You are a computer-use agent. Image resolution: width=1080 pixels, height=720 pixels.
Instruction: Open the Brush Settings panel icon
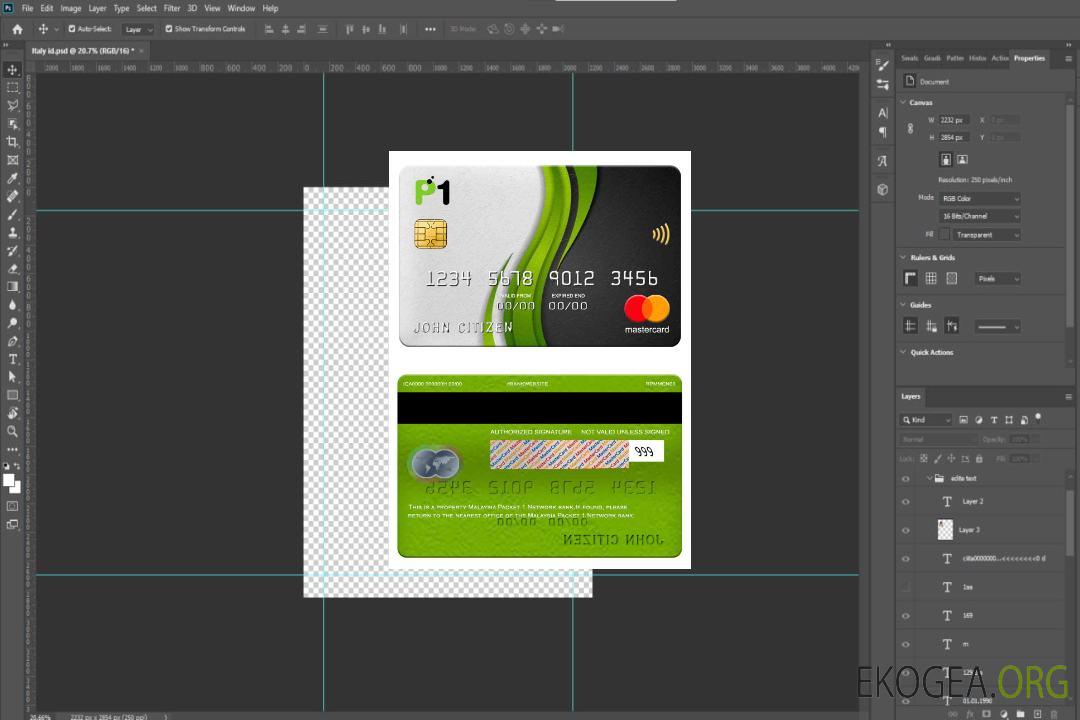tap(882, 65)
